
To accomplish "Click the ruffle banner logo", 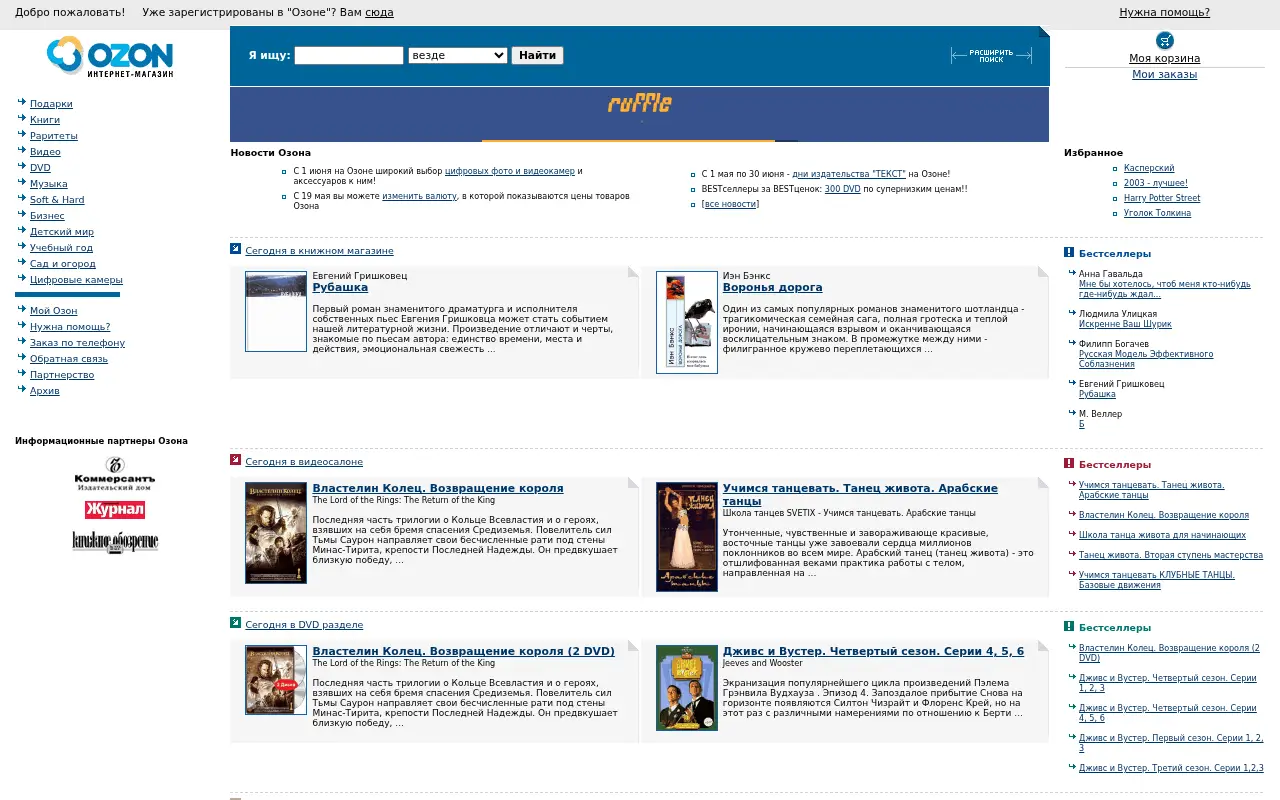I will 640,104.
